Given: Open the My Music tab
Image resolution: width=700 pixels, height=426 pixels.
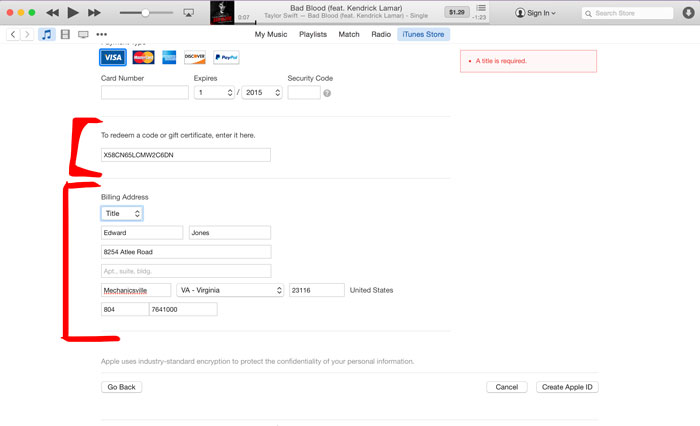Looking at the screenshot, I should (271, 34).
